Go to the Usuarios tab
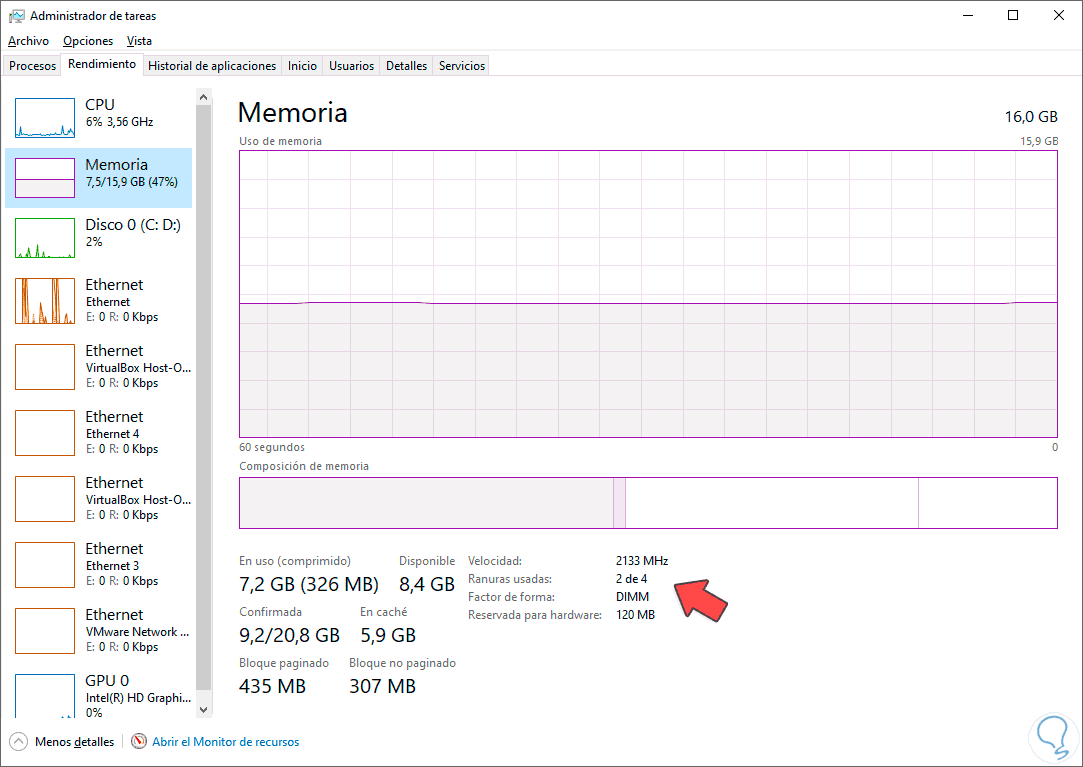Image resolution: width=1083 pixels, height=767 pixels. point(352,66)
